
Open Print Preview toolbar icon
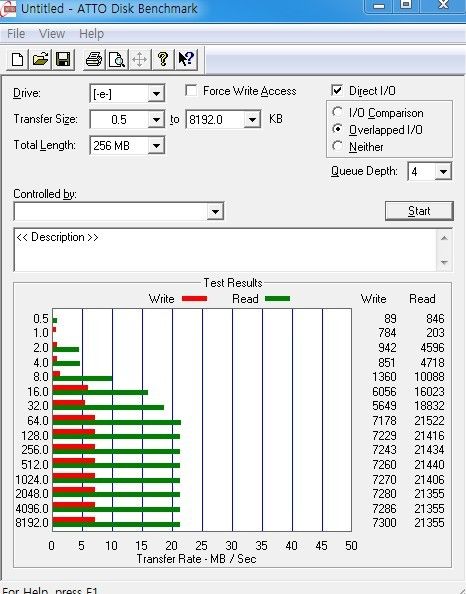click(x=117, y=59)
